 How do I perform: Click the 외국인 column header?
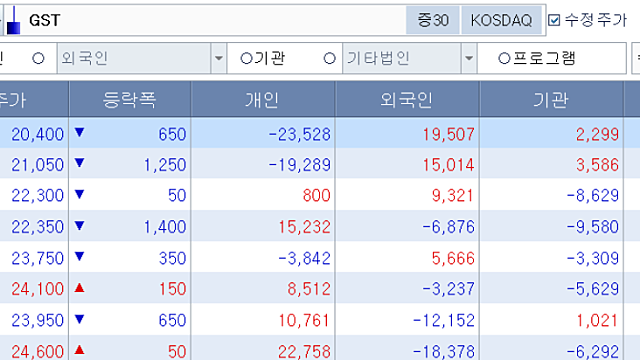click(407, 99)
